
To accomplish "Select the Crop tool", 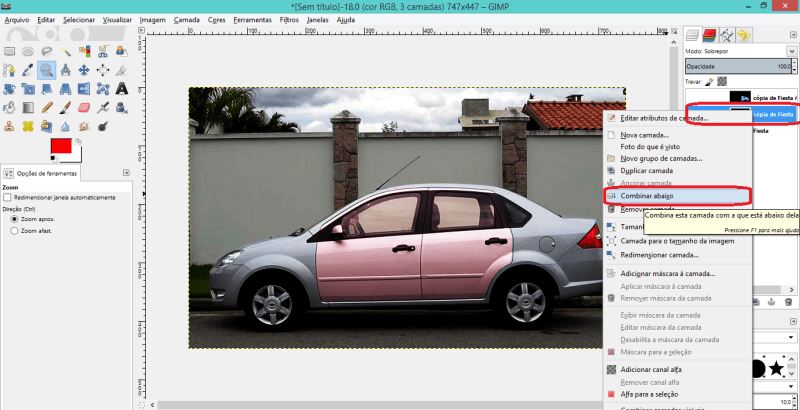I will pos(121,70).
